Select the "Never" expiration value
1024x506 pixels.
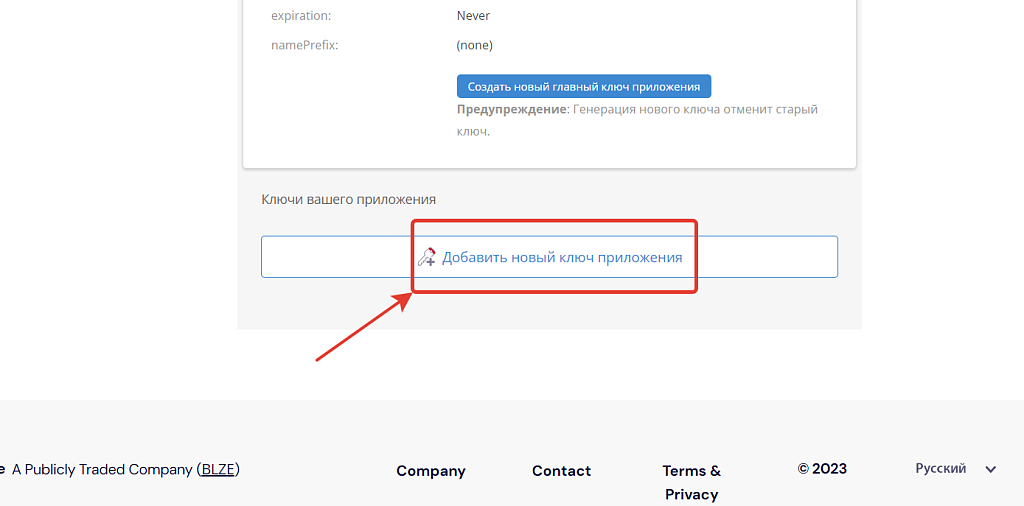pos(473,16)
